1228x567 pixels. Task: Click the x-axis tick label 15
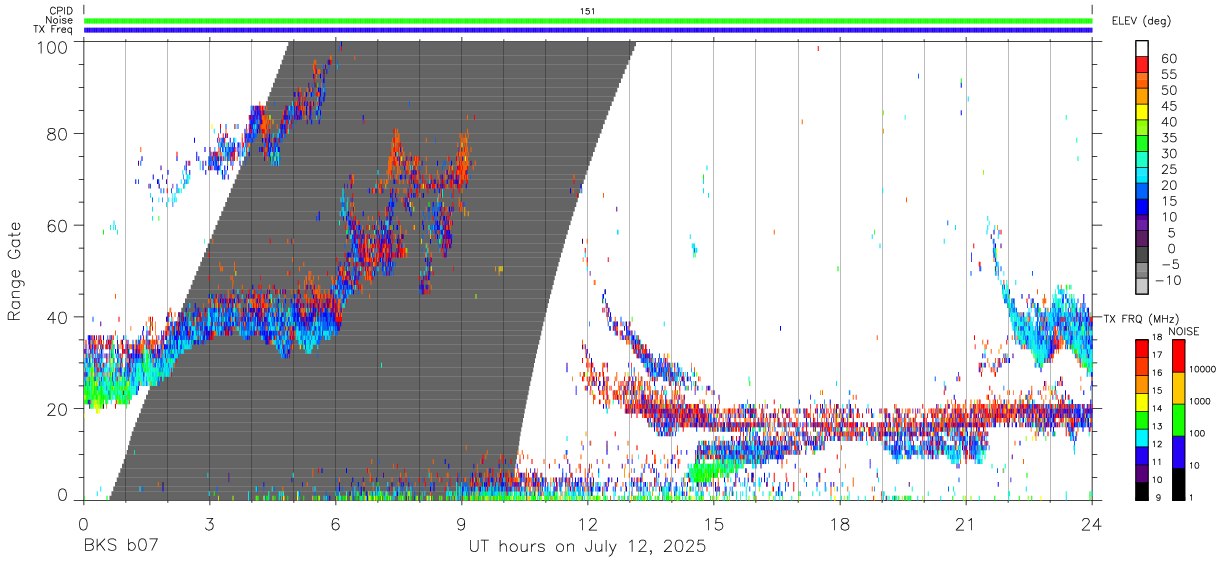point(714,523)
